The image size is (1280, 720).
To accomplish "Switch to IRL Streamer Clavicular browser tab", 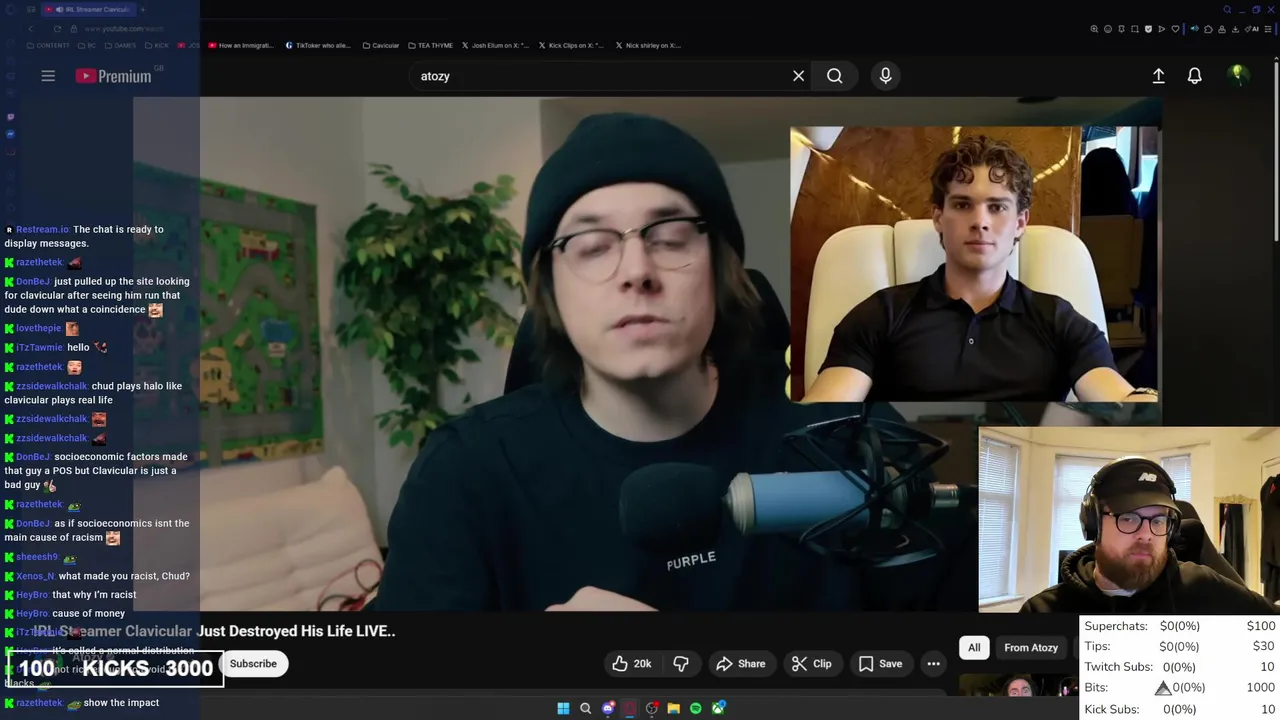I will [x=90, y=10].
